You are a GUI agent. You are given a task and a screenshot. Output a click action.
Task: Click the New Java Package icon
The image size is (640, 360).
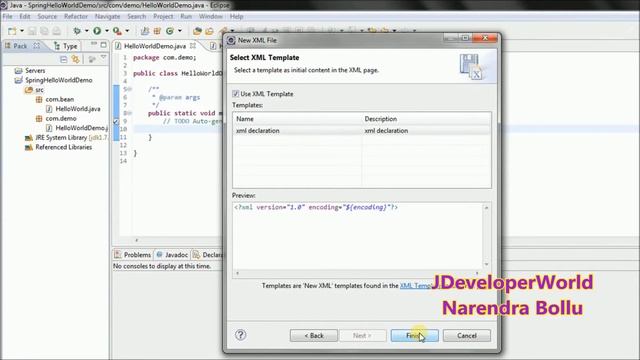click(x=157, y=31)
